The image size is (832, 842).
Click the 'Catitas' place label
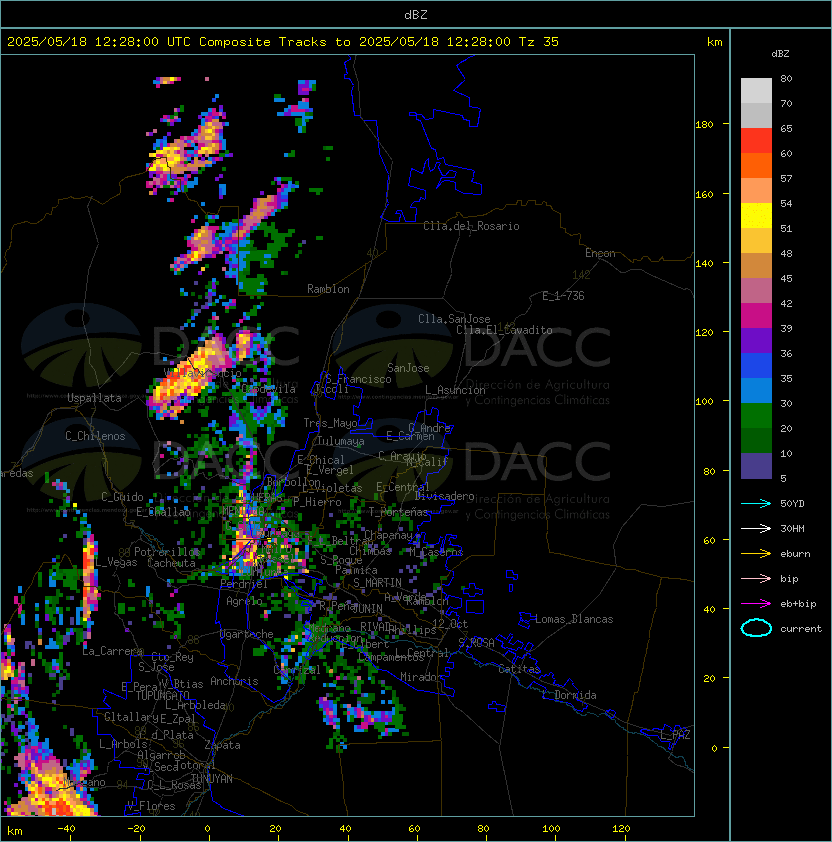coord(519,669)
